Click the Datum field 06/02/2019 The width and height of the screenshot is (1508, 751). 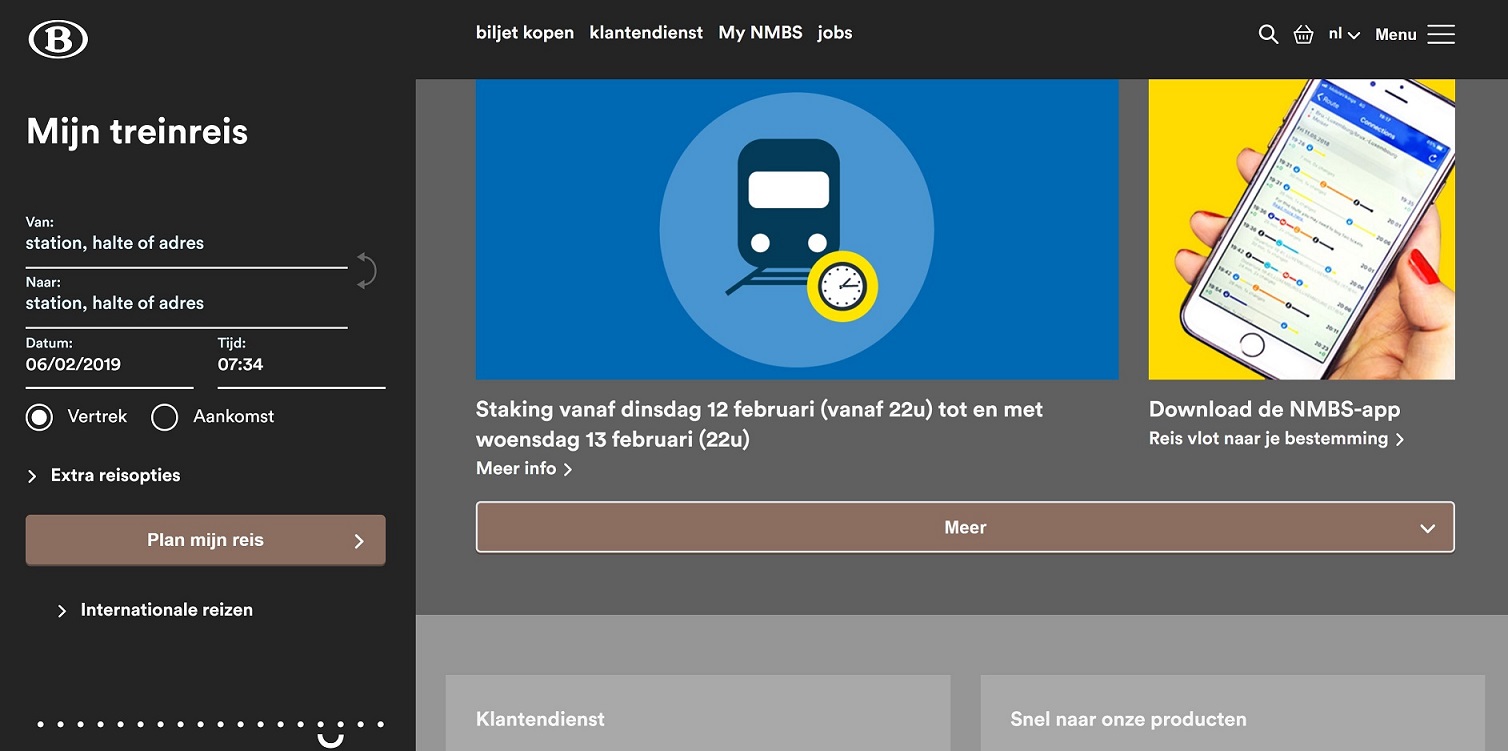pyautogui.click(x=109, y=365)
